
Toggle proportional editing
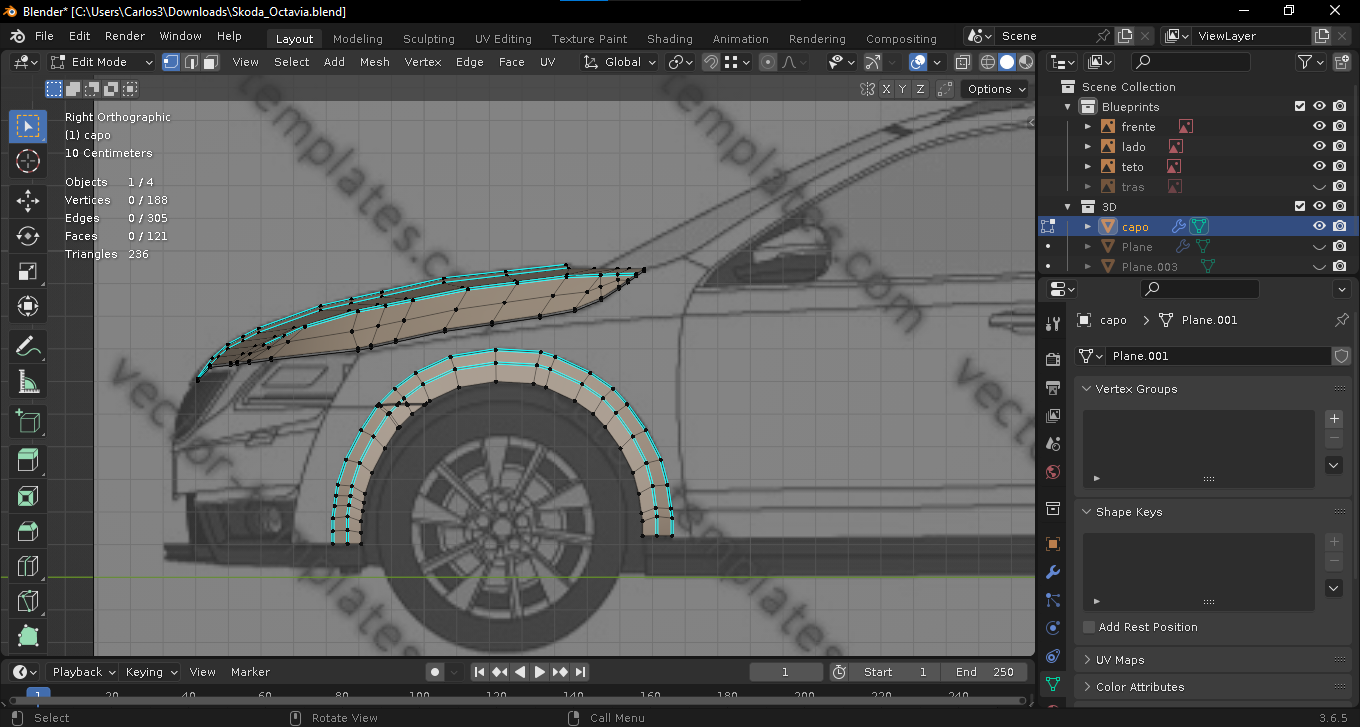pyautogui.click(x=767, y=62)
